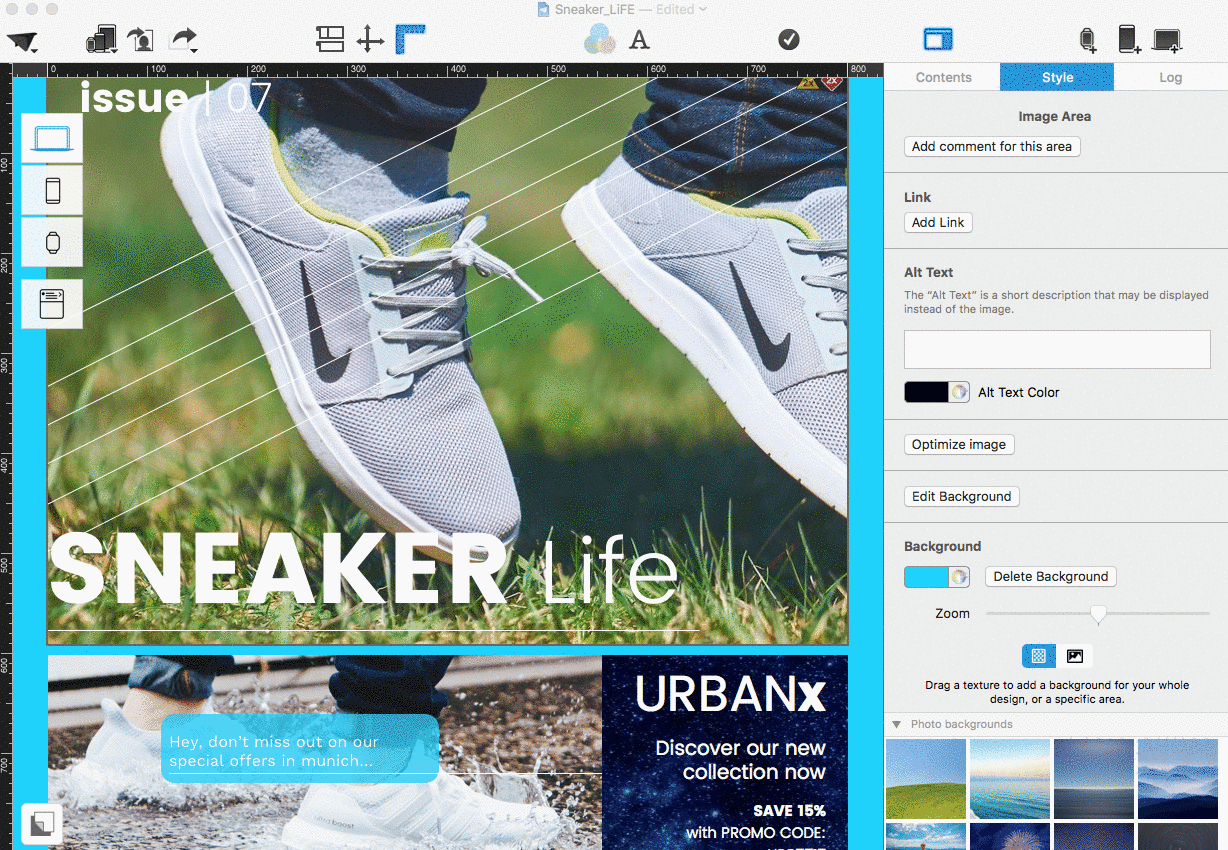The image size is (1228, 850).
Task: Choose the dark ocean horizon photo background
Action: point(1094,778)
